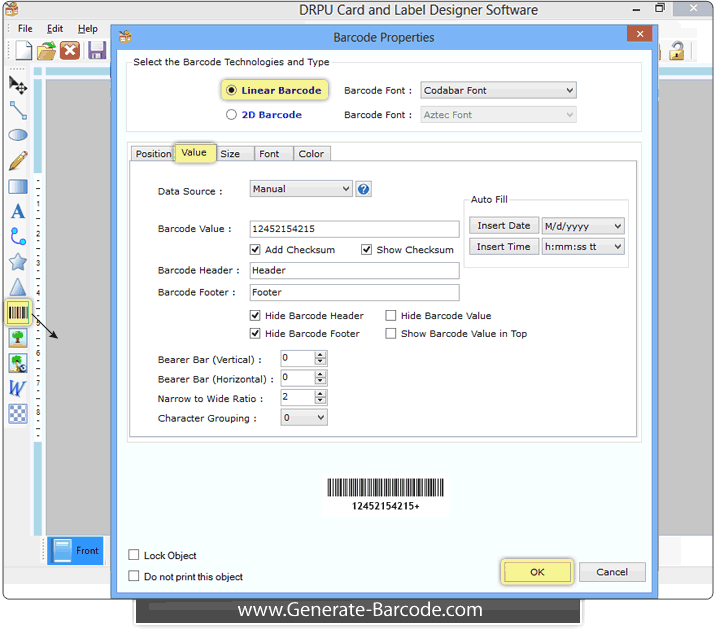Select the Triangle shape tool
Screen dimensions: 714x629
pos(18,287)
